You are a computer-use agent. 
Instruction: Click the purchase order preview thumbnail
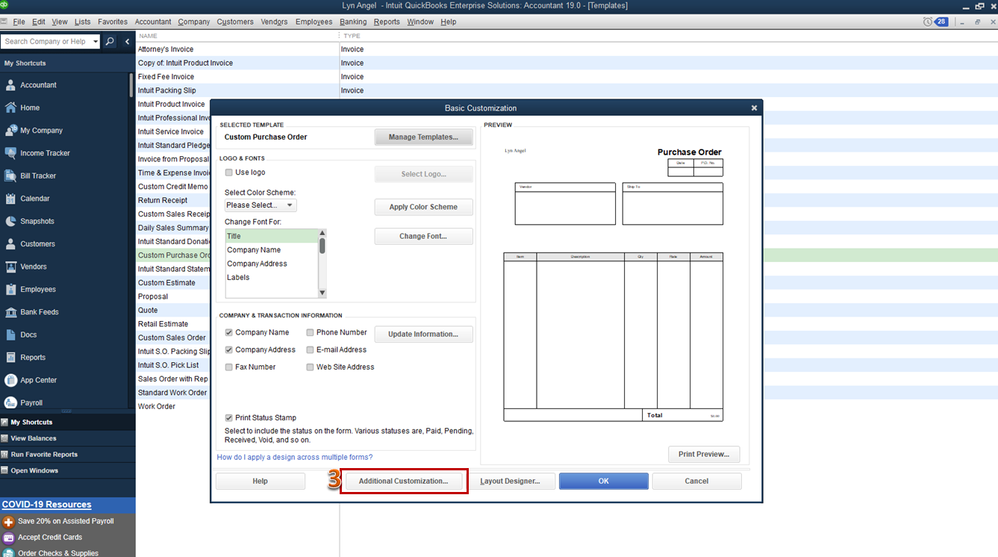(613, 285)
